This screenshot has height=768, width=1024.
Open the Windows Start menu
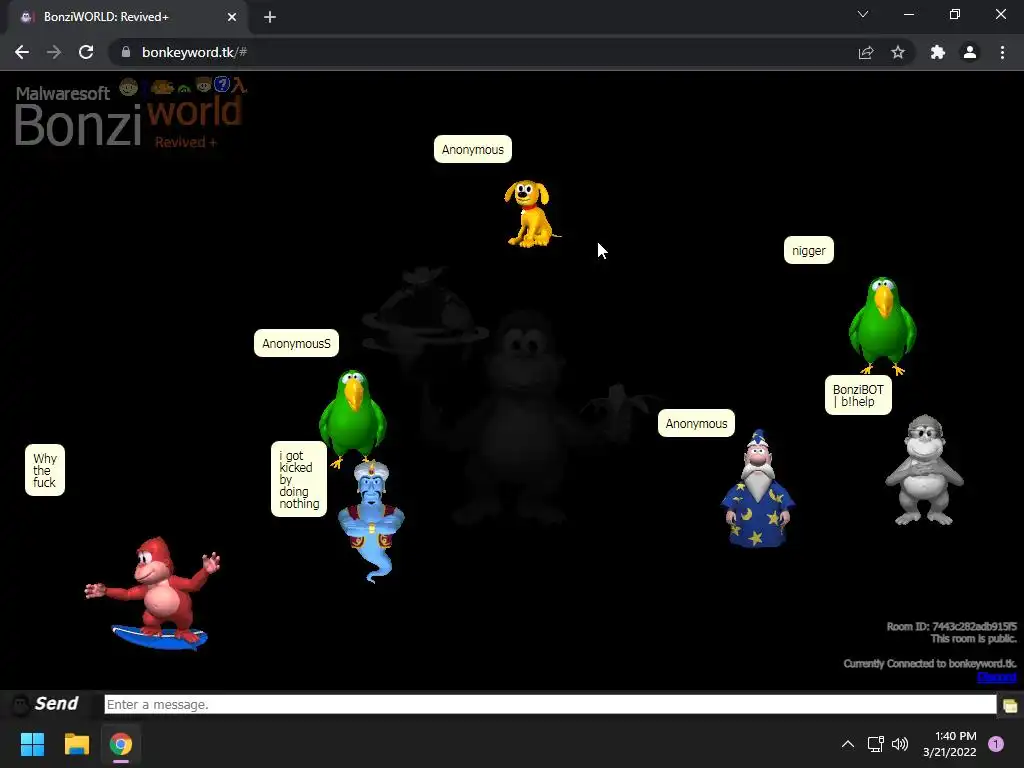(x=32, y=744)
